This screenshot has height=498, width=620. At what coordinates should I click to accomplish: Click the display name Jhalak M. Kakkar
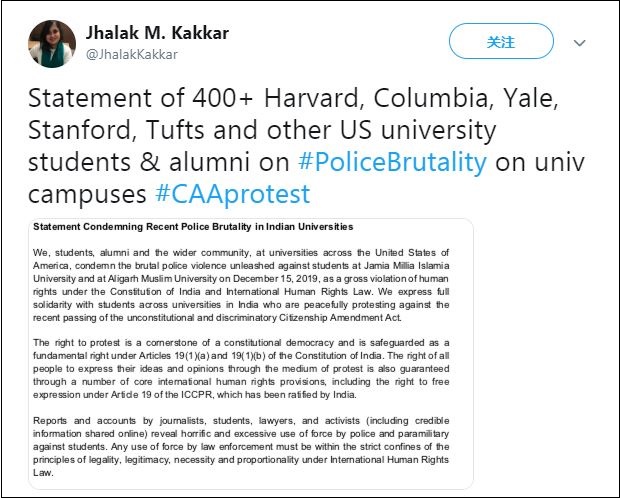(x=157, y=33)
